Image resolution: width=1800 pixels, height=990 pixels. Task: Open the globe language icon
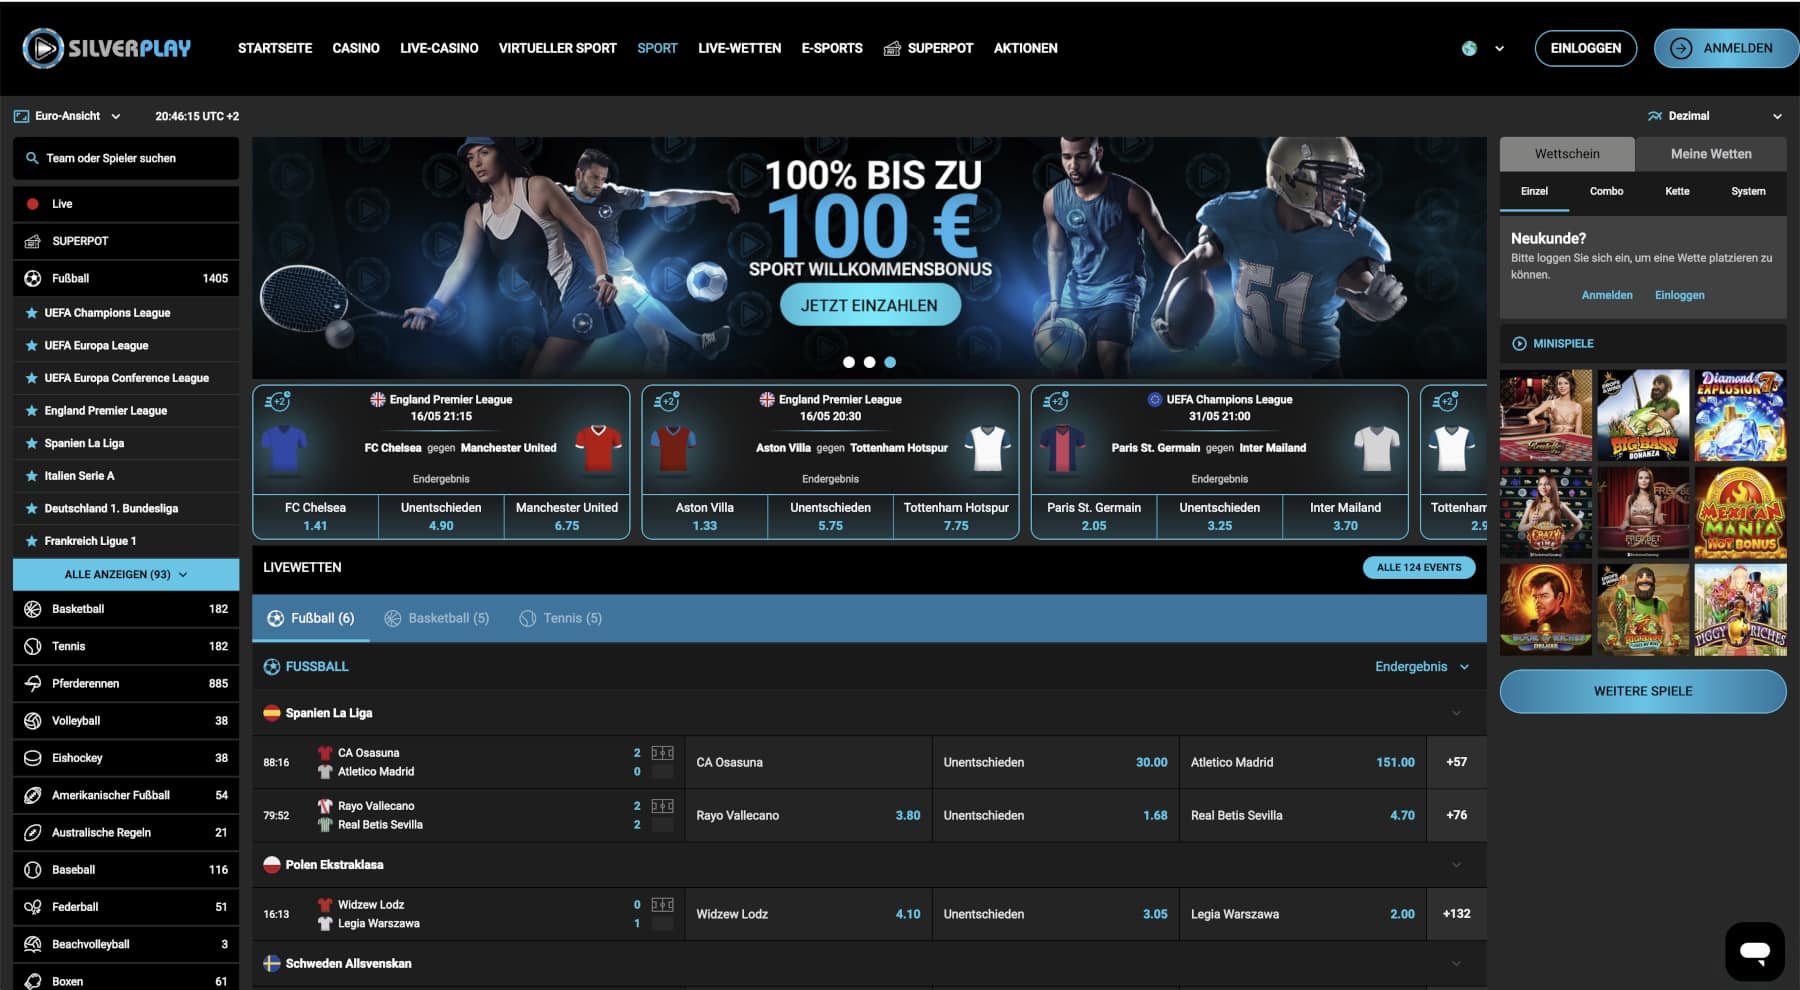tap(1469, 48)
